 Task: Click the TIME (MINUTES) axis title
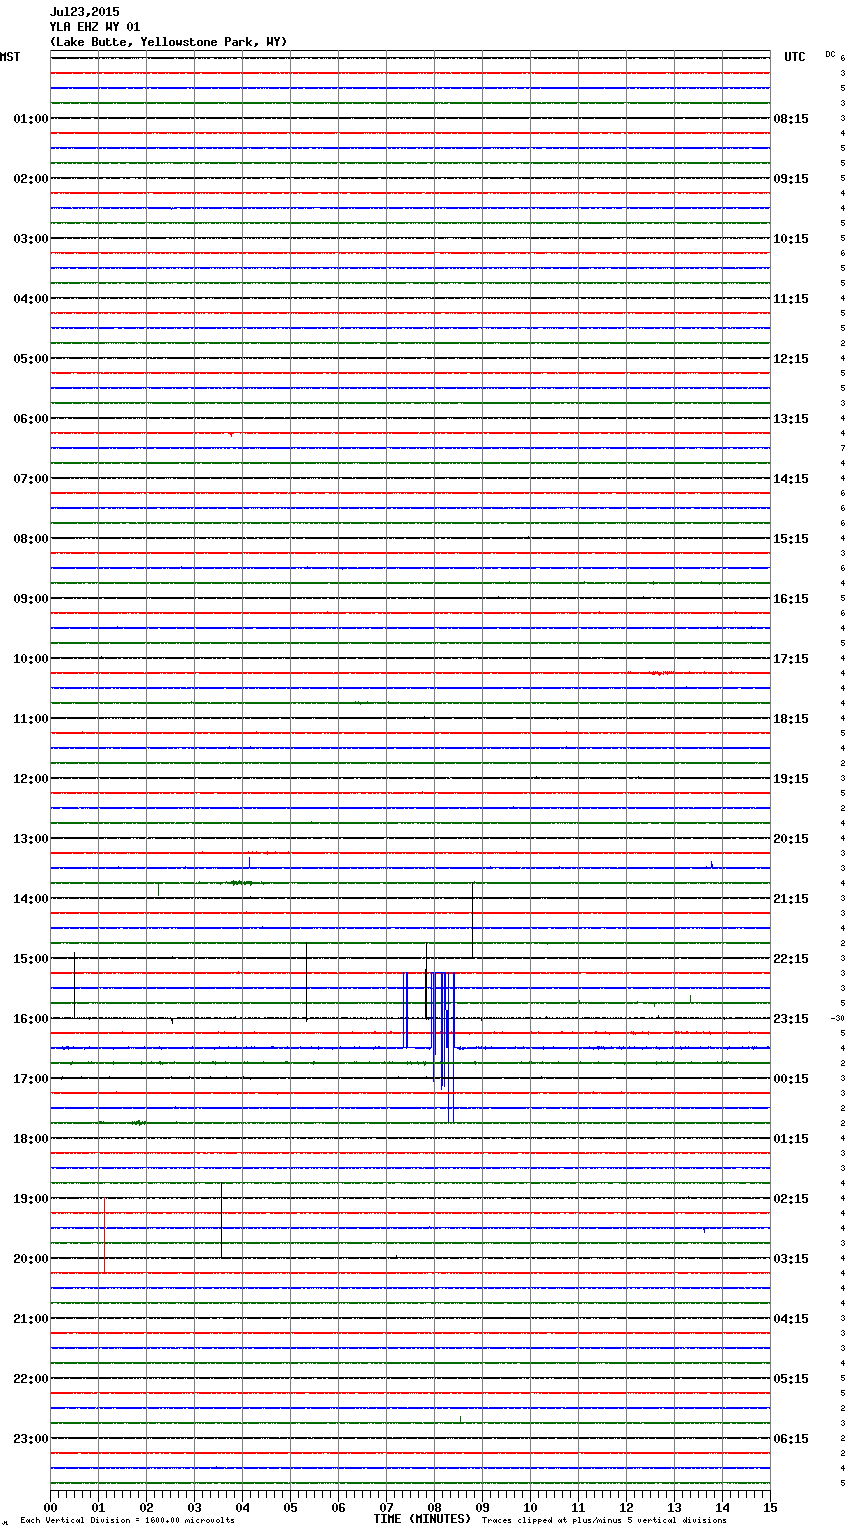[422, 1519]
